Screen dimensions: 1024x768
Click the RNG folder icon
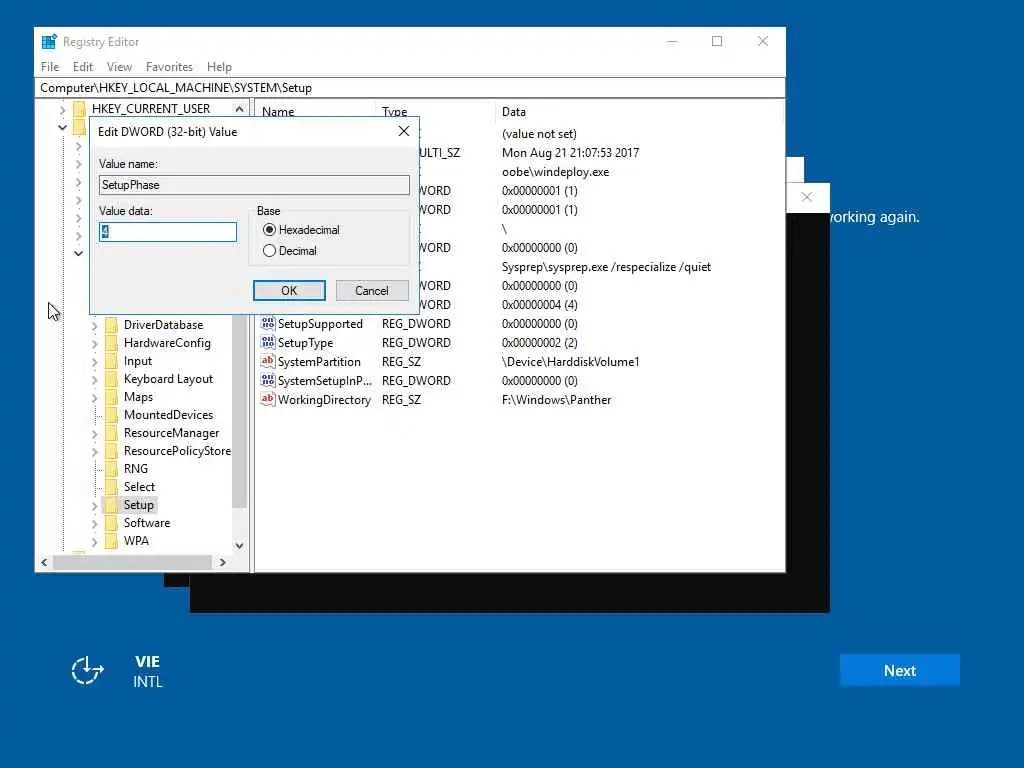tap(112, 468)
